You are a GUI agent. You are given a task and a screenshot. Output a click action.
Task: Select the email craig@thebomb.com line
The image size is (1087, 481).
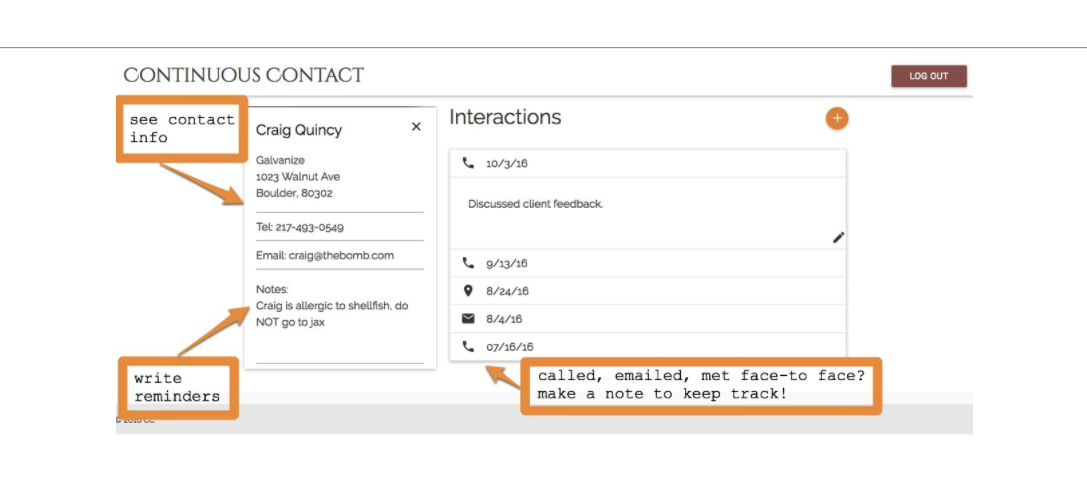325,255
